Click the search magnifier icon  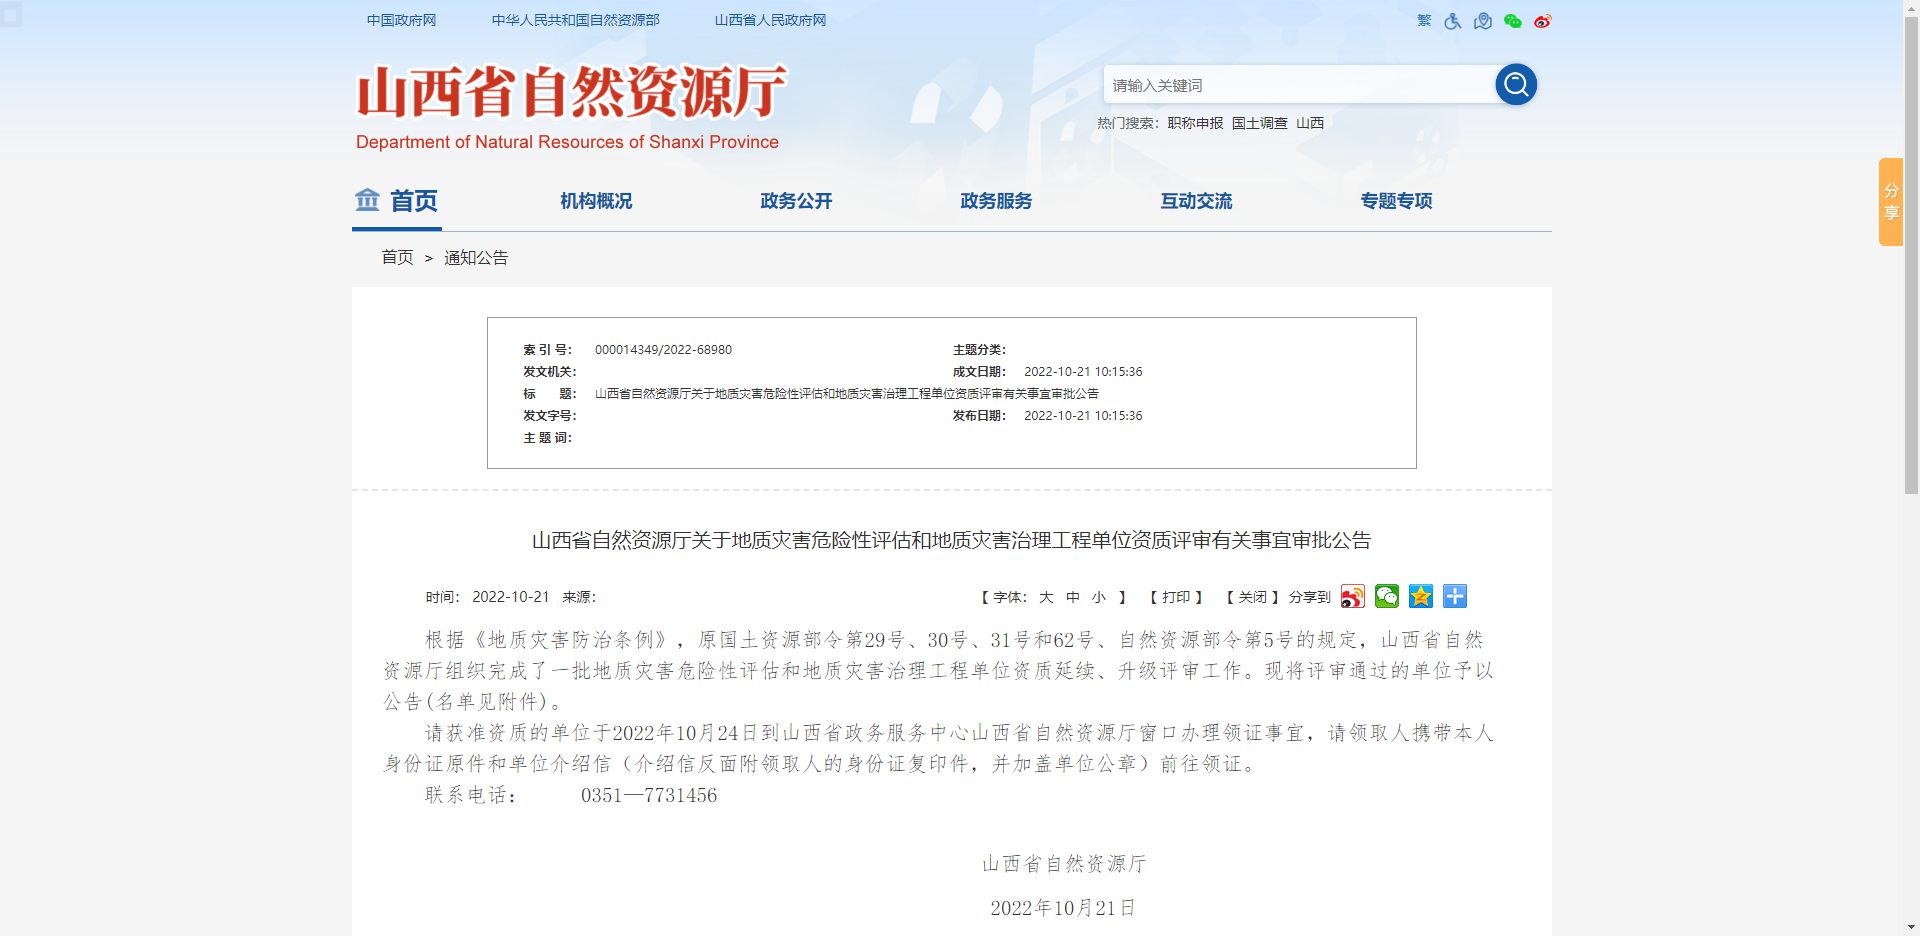point(1515,84)
